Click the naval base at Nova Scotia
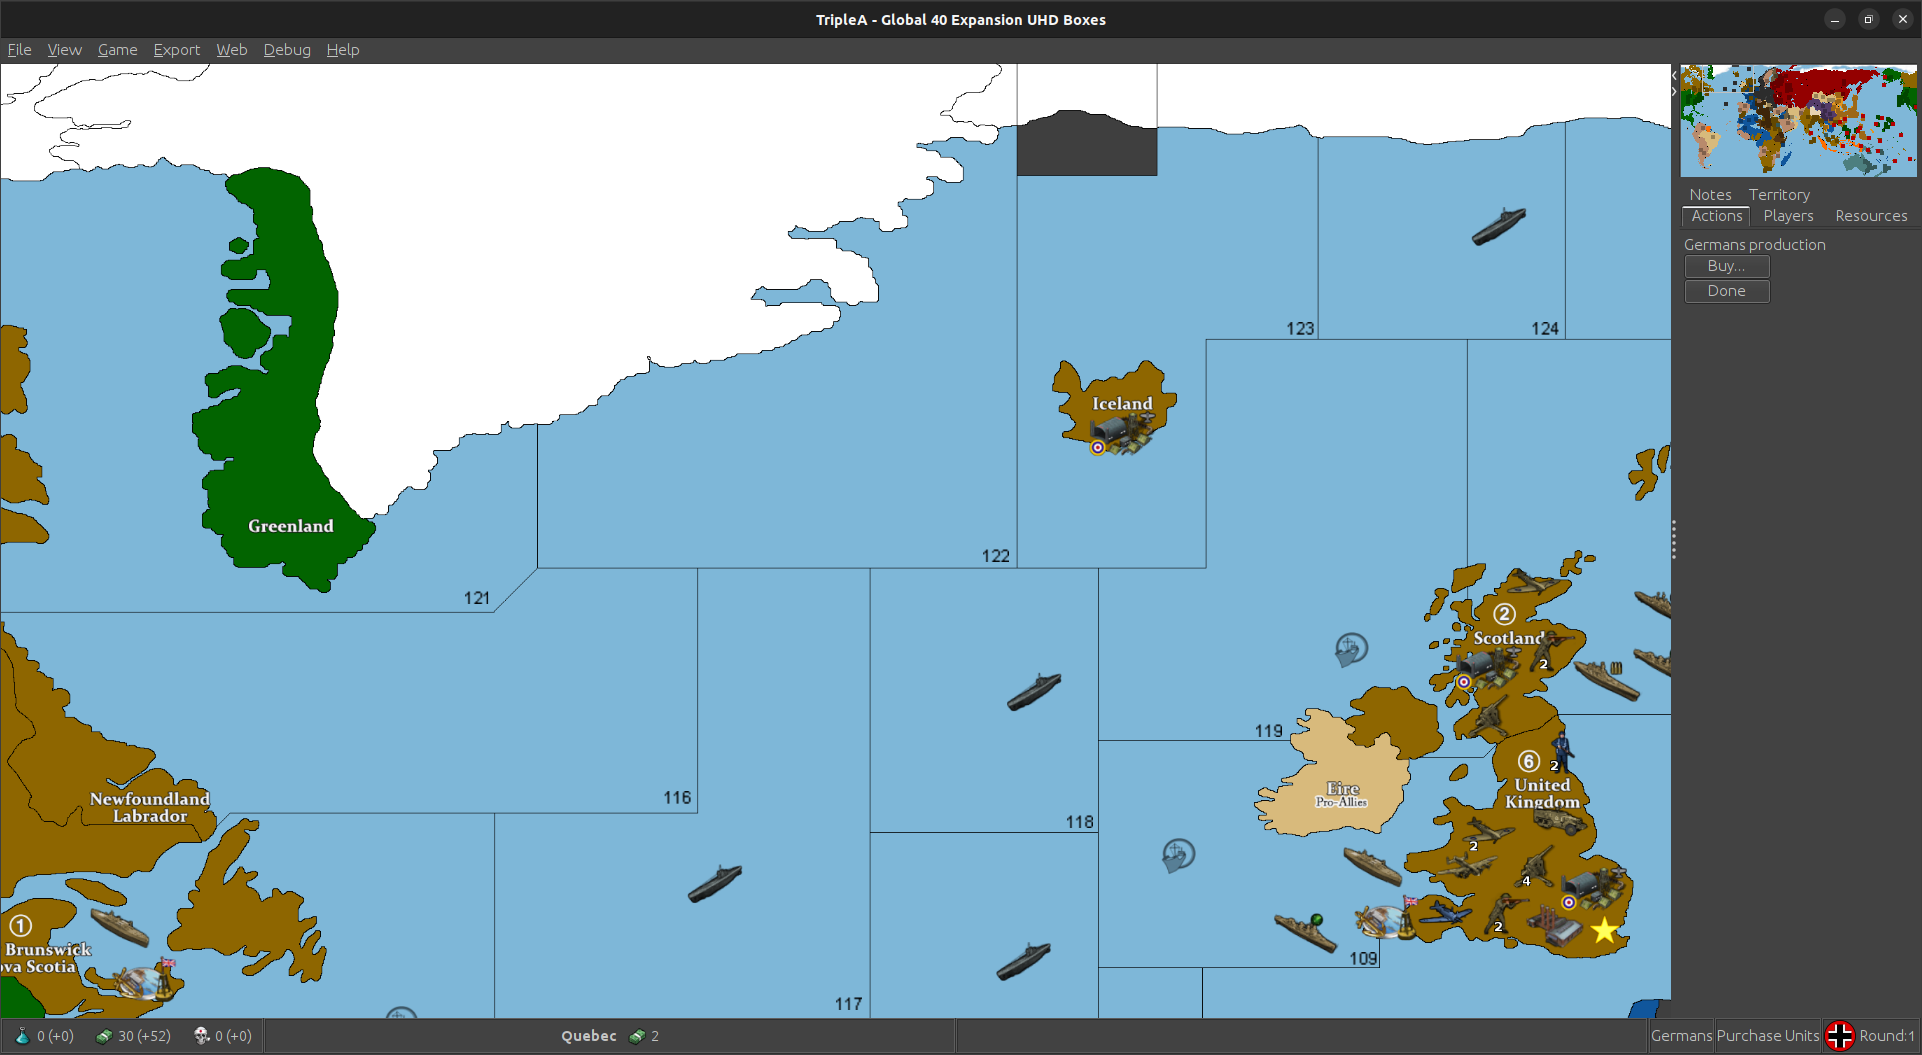Viewport: 1922px width, 1055px height. tap(144, 981)
